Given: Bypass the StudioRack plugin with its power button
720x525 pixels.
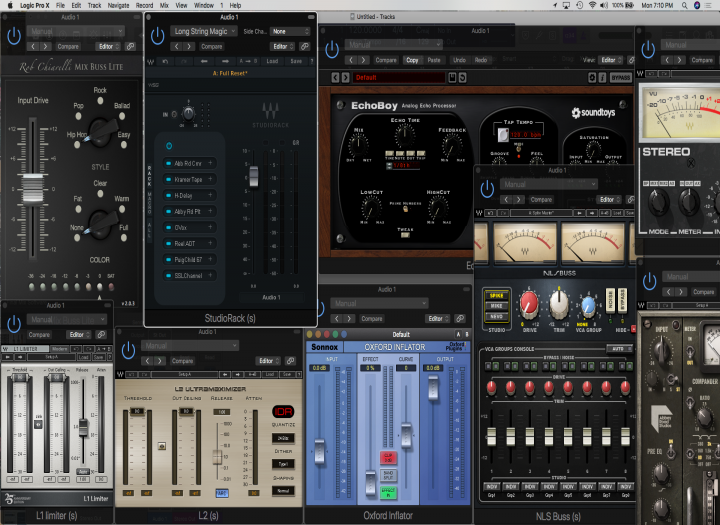Looking at the screenshot, I should [158, 36].
